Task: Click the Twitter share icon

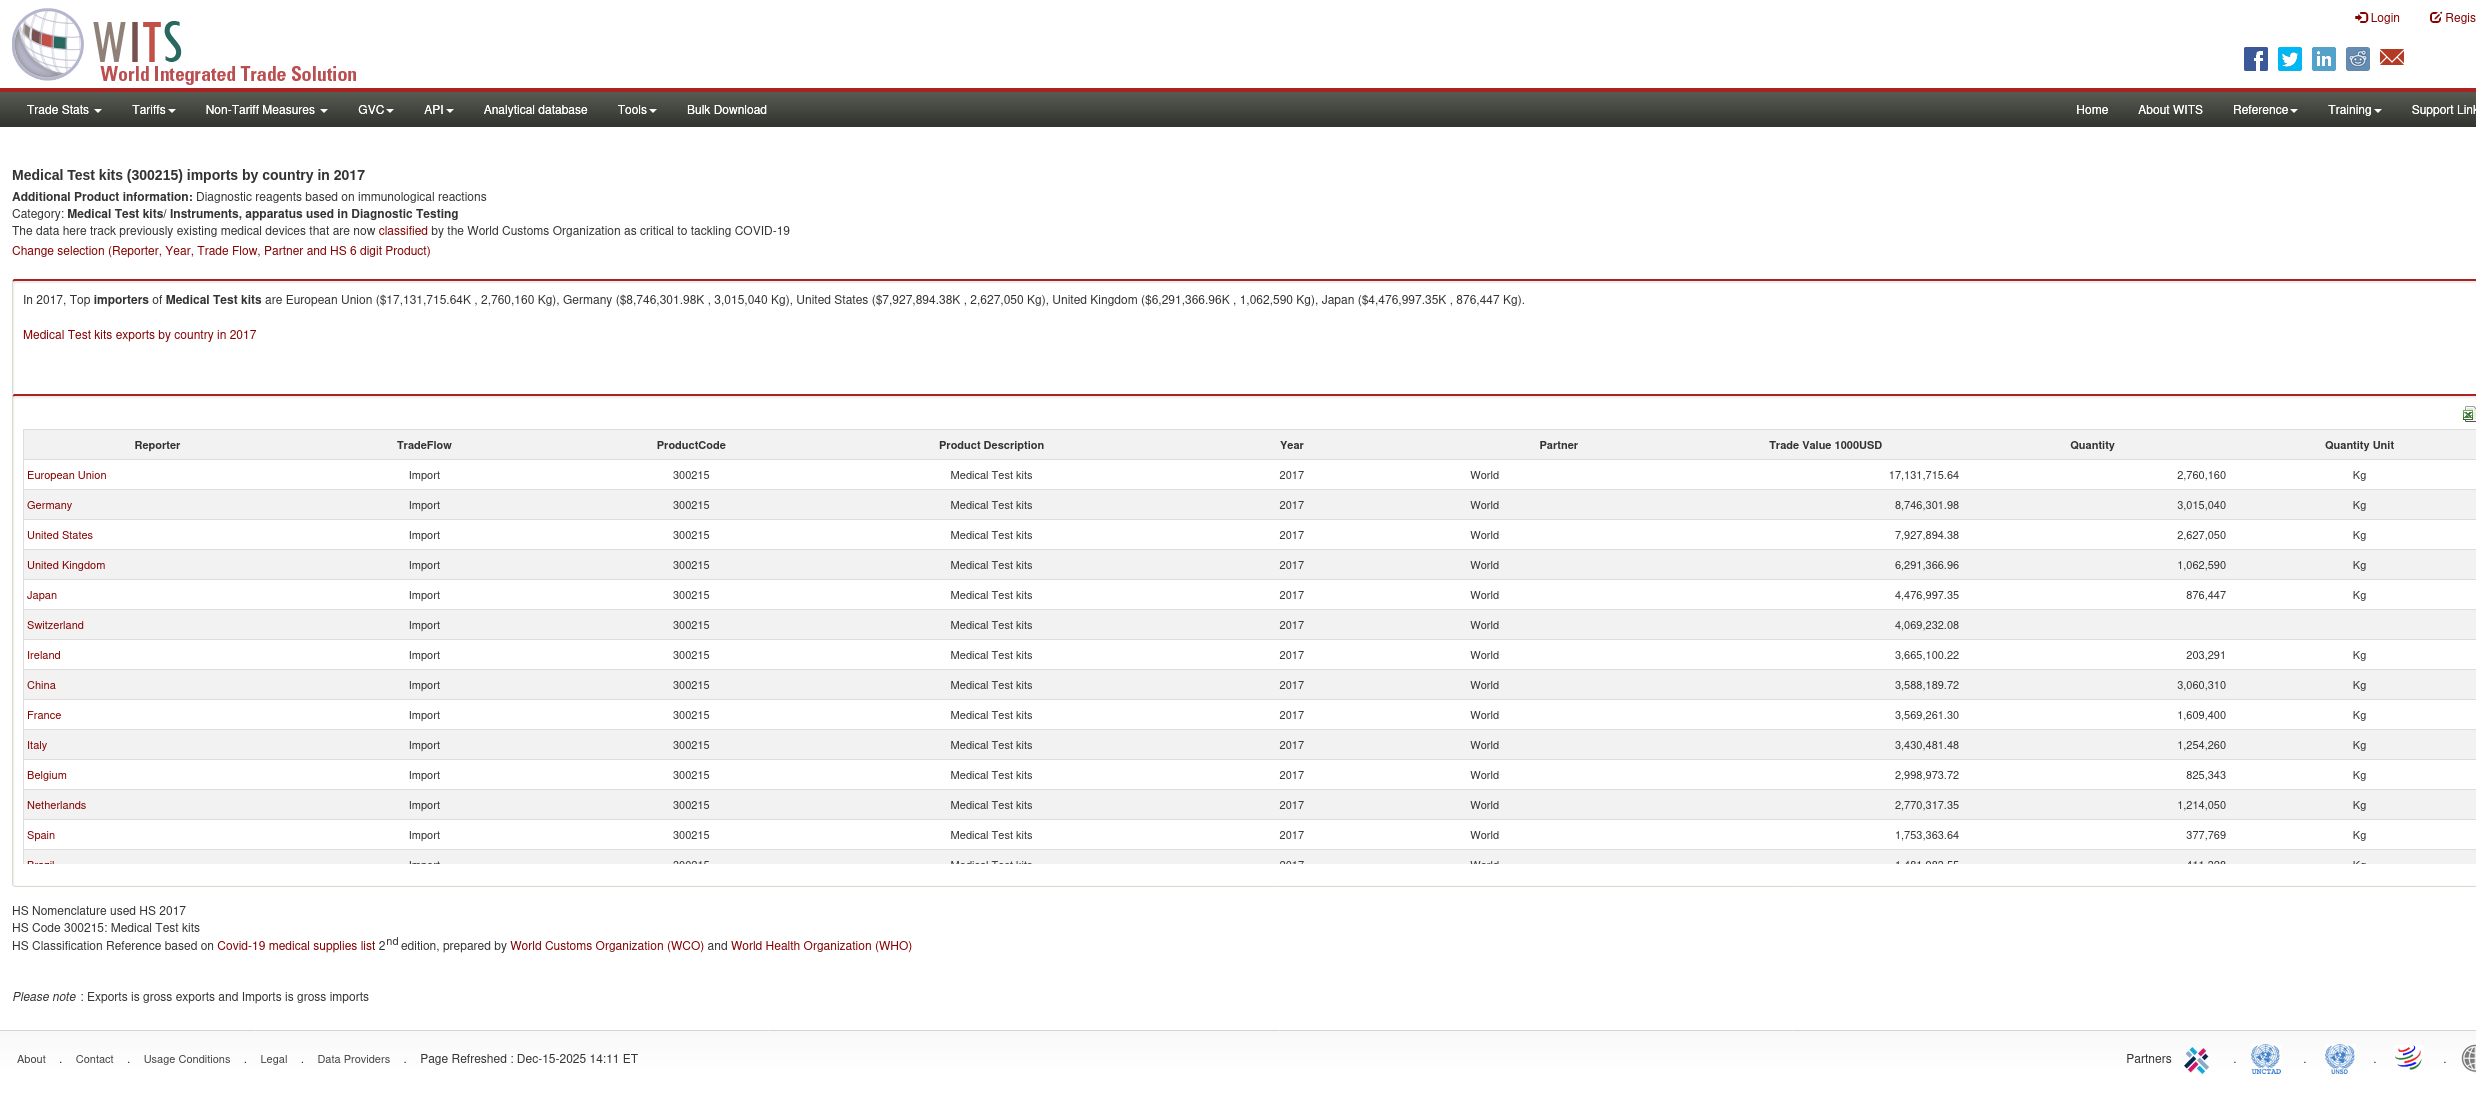Action: (x=2289, y=59)
